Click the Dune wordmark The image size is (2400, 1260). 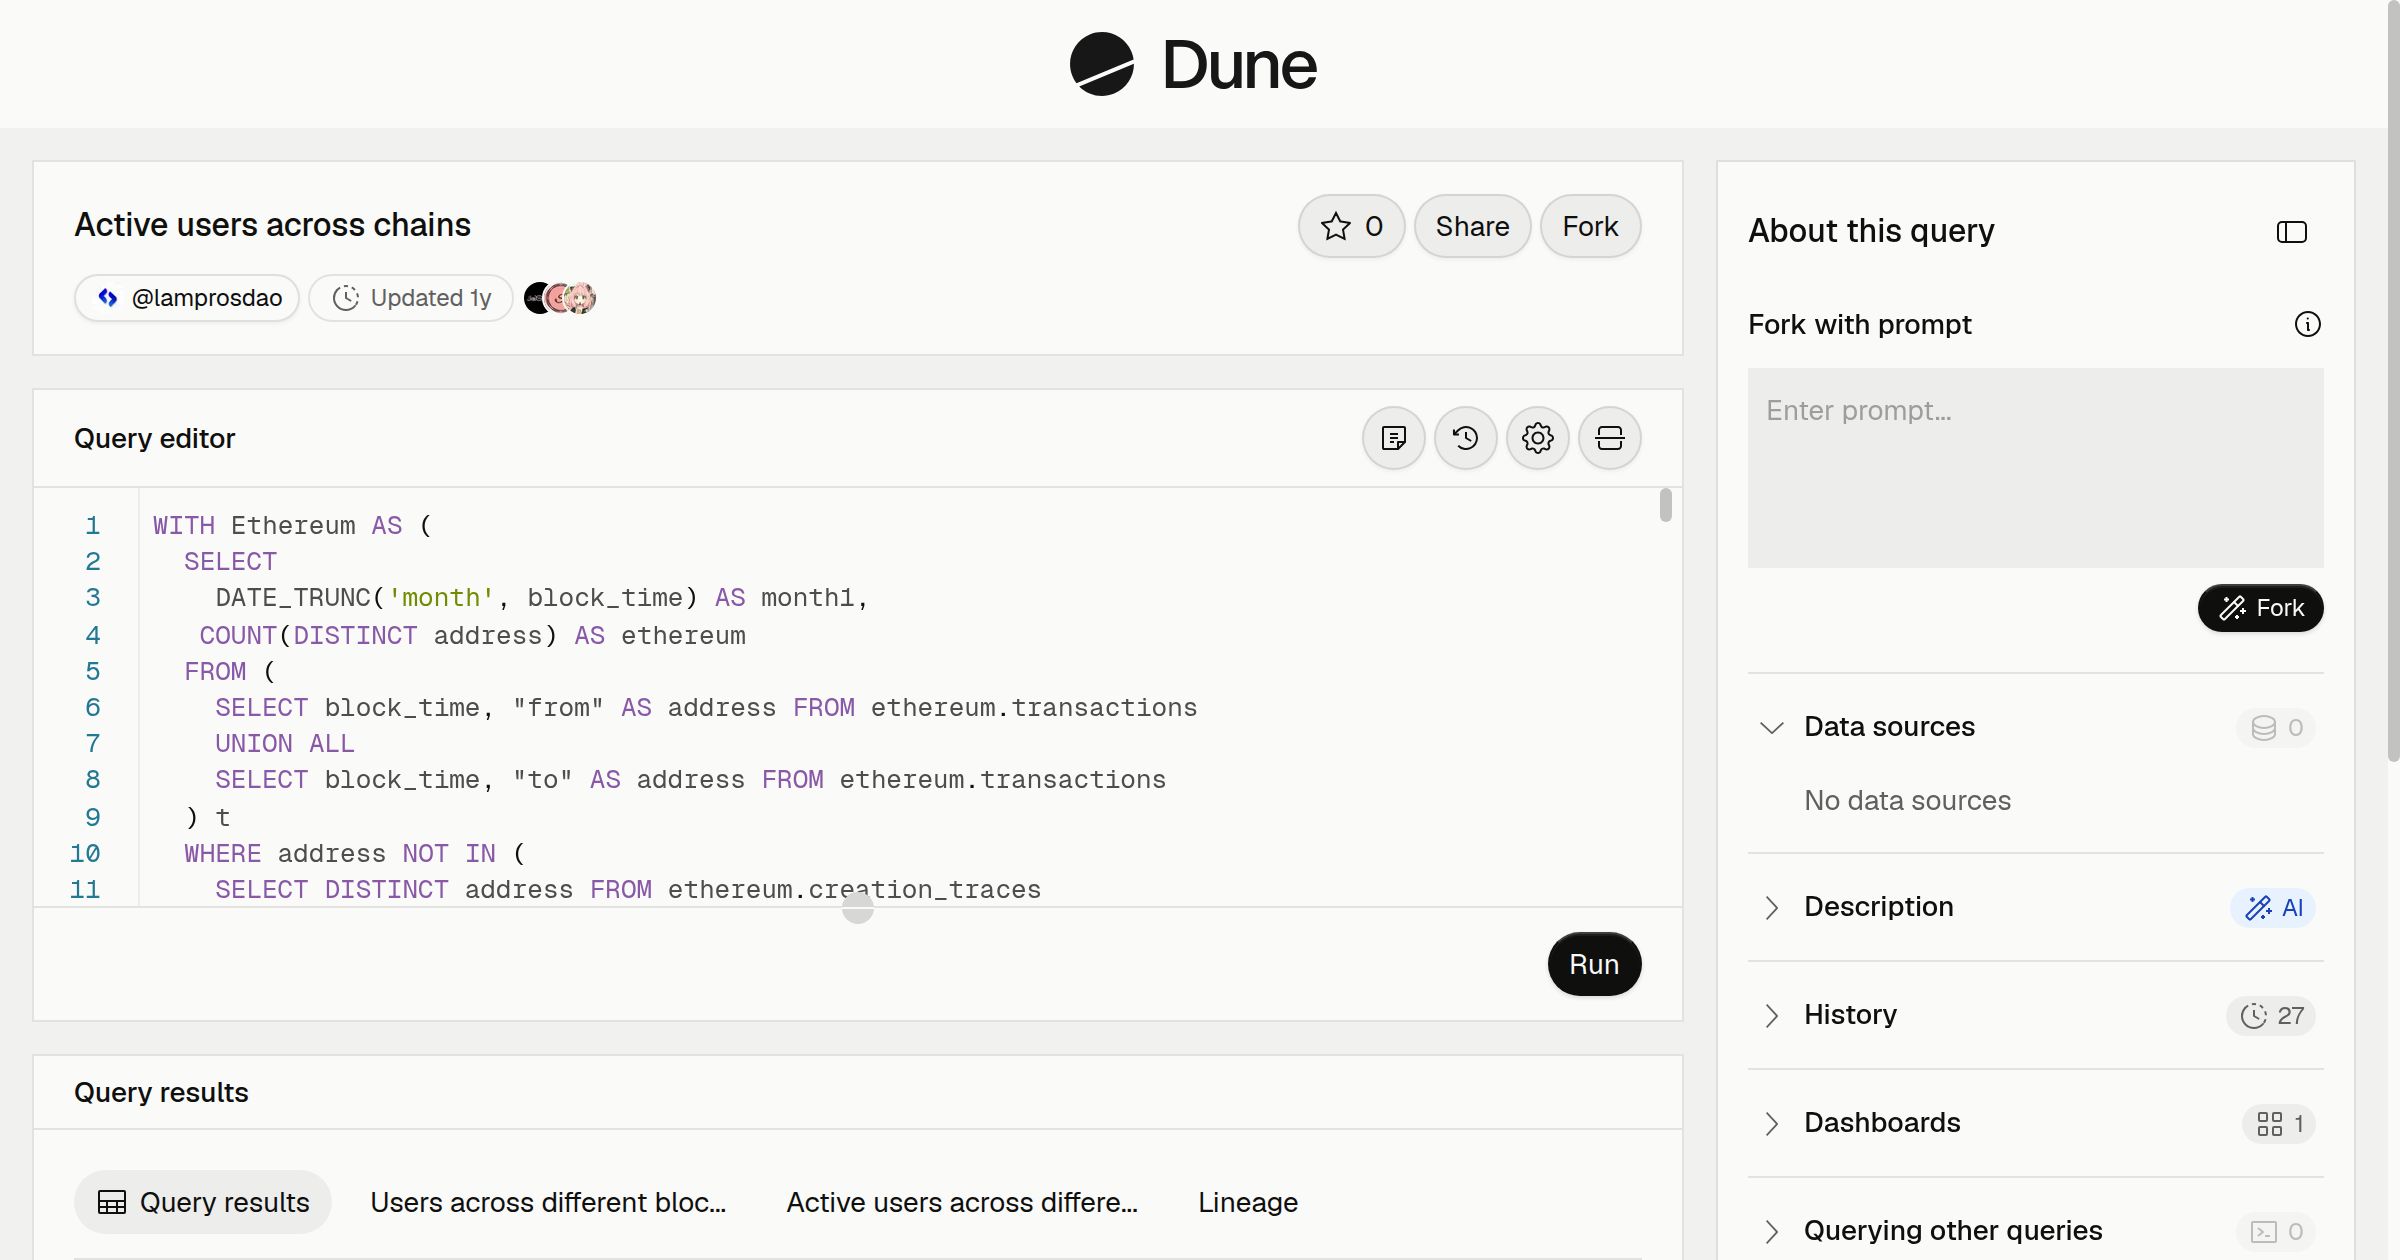tap(1239, 65)
